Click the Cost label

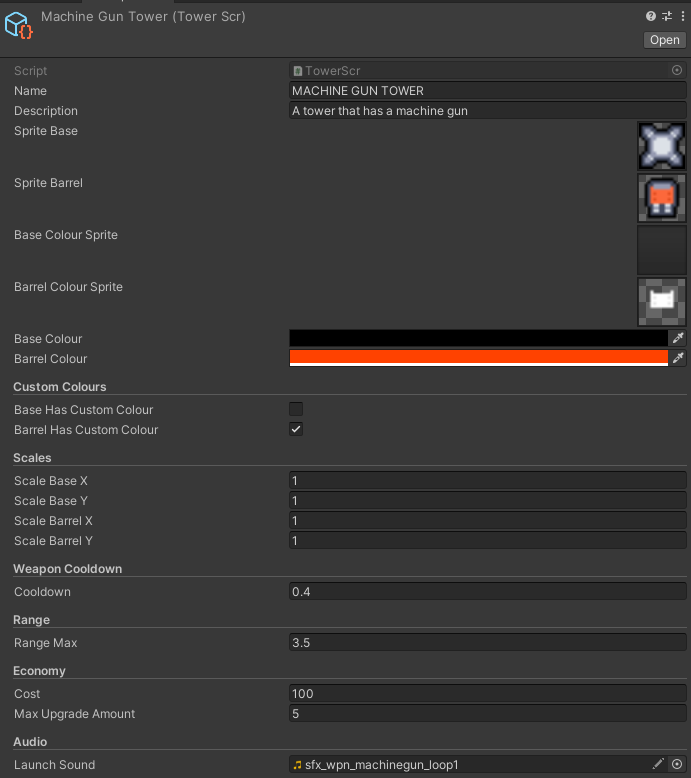[27, 694]
